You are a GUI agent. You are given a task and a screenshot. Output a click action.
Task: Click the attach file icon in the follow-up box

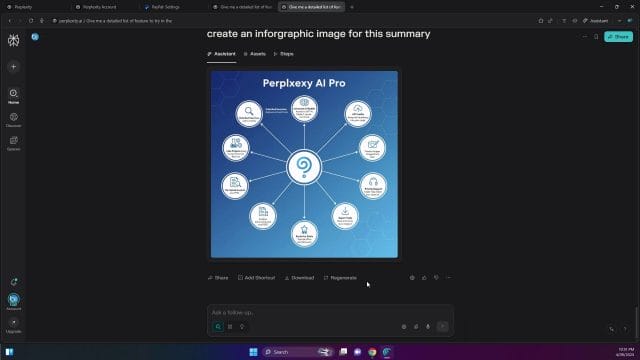pyautogui.click(x=416, y=327)
